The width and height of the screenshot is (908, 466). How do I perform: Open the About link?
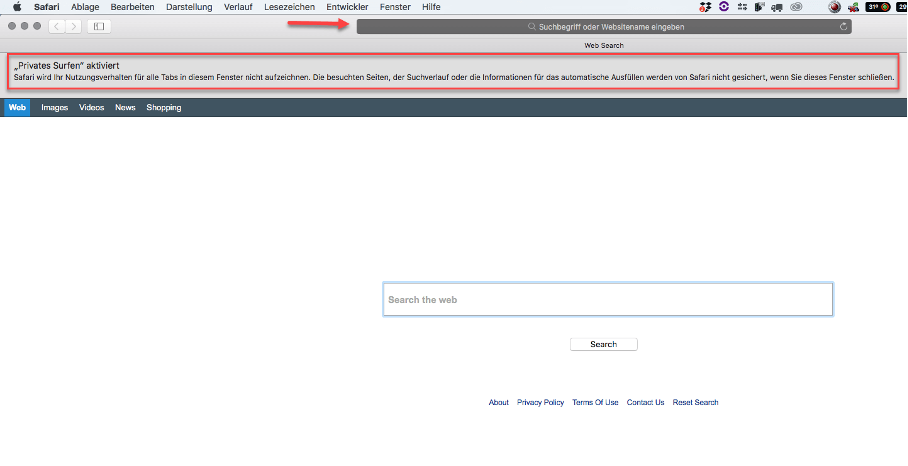499,402
